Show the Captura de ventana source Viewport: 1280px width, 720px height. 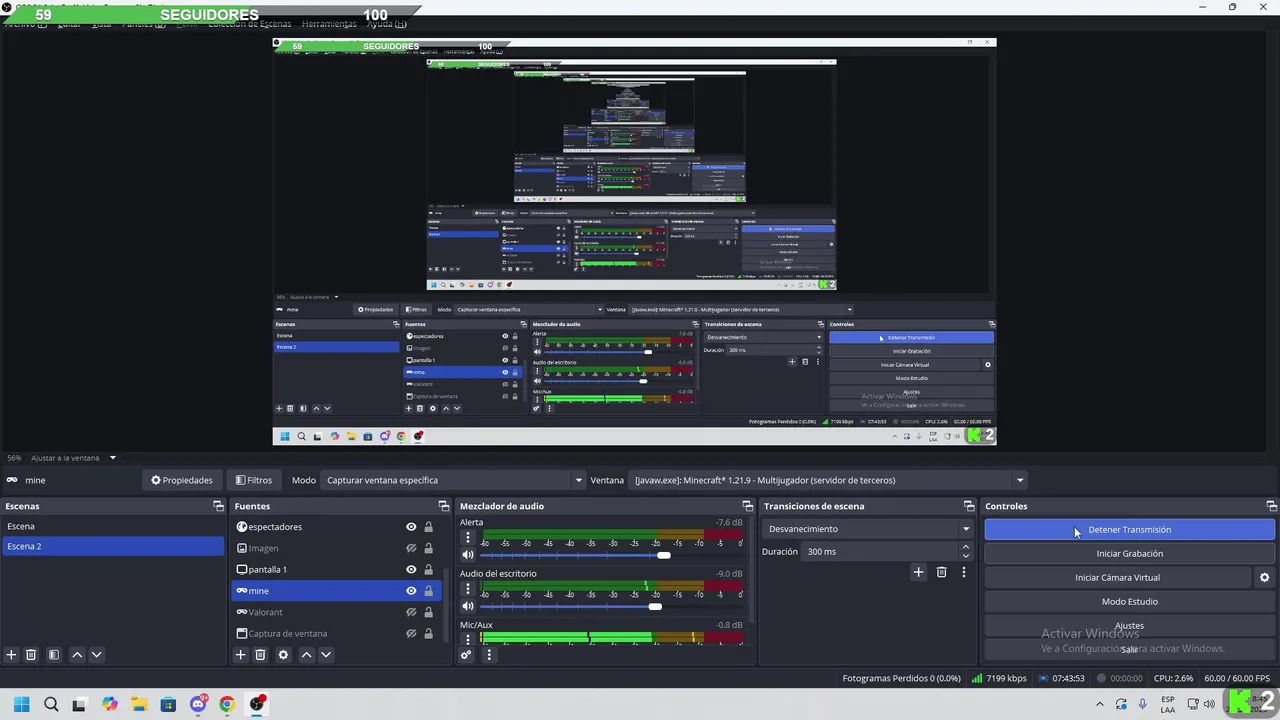[411, 633]
